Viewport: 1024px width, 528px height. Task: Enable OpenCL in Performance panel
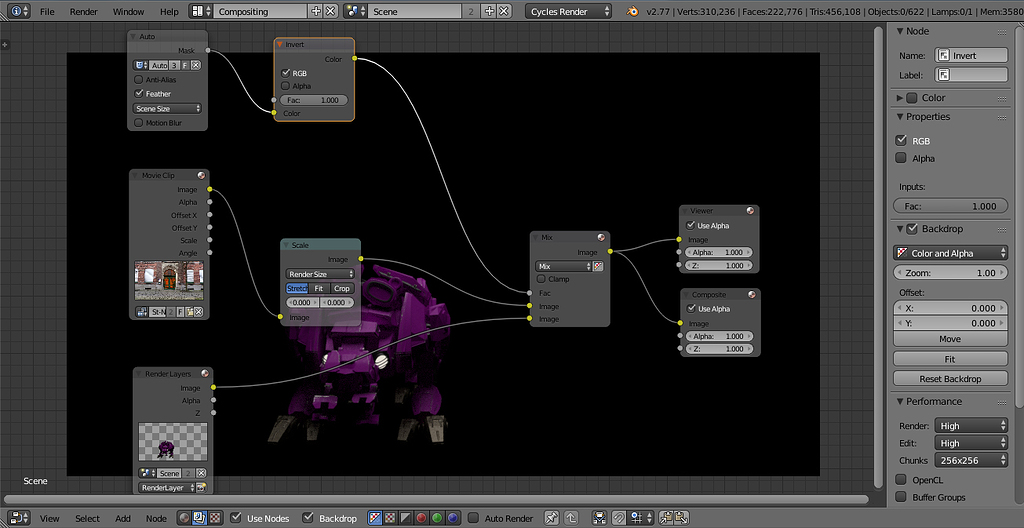click(x=901, y=480)
